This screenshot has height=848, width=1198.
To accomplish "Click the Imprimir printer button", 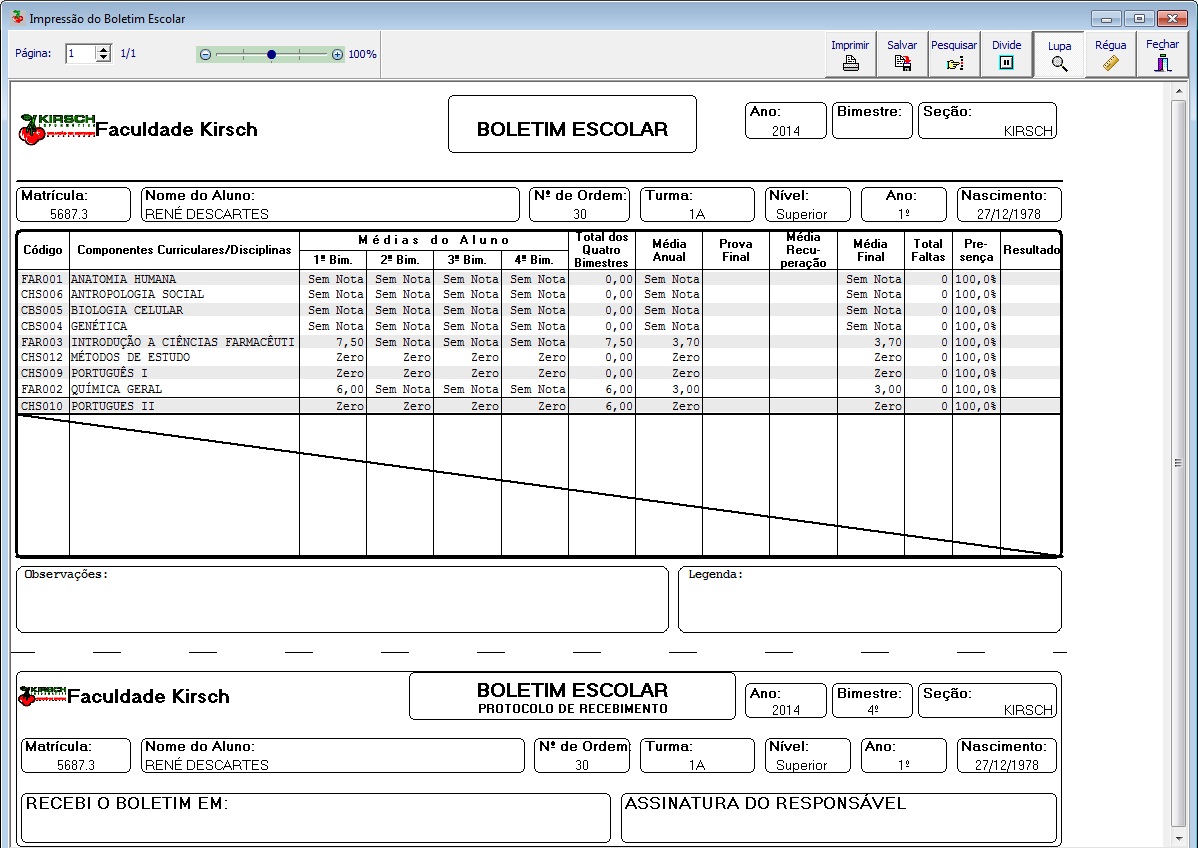I will coord(850,54).
